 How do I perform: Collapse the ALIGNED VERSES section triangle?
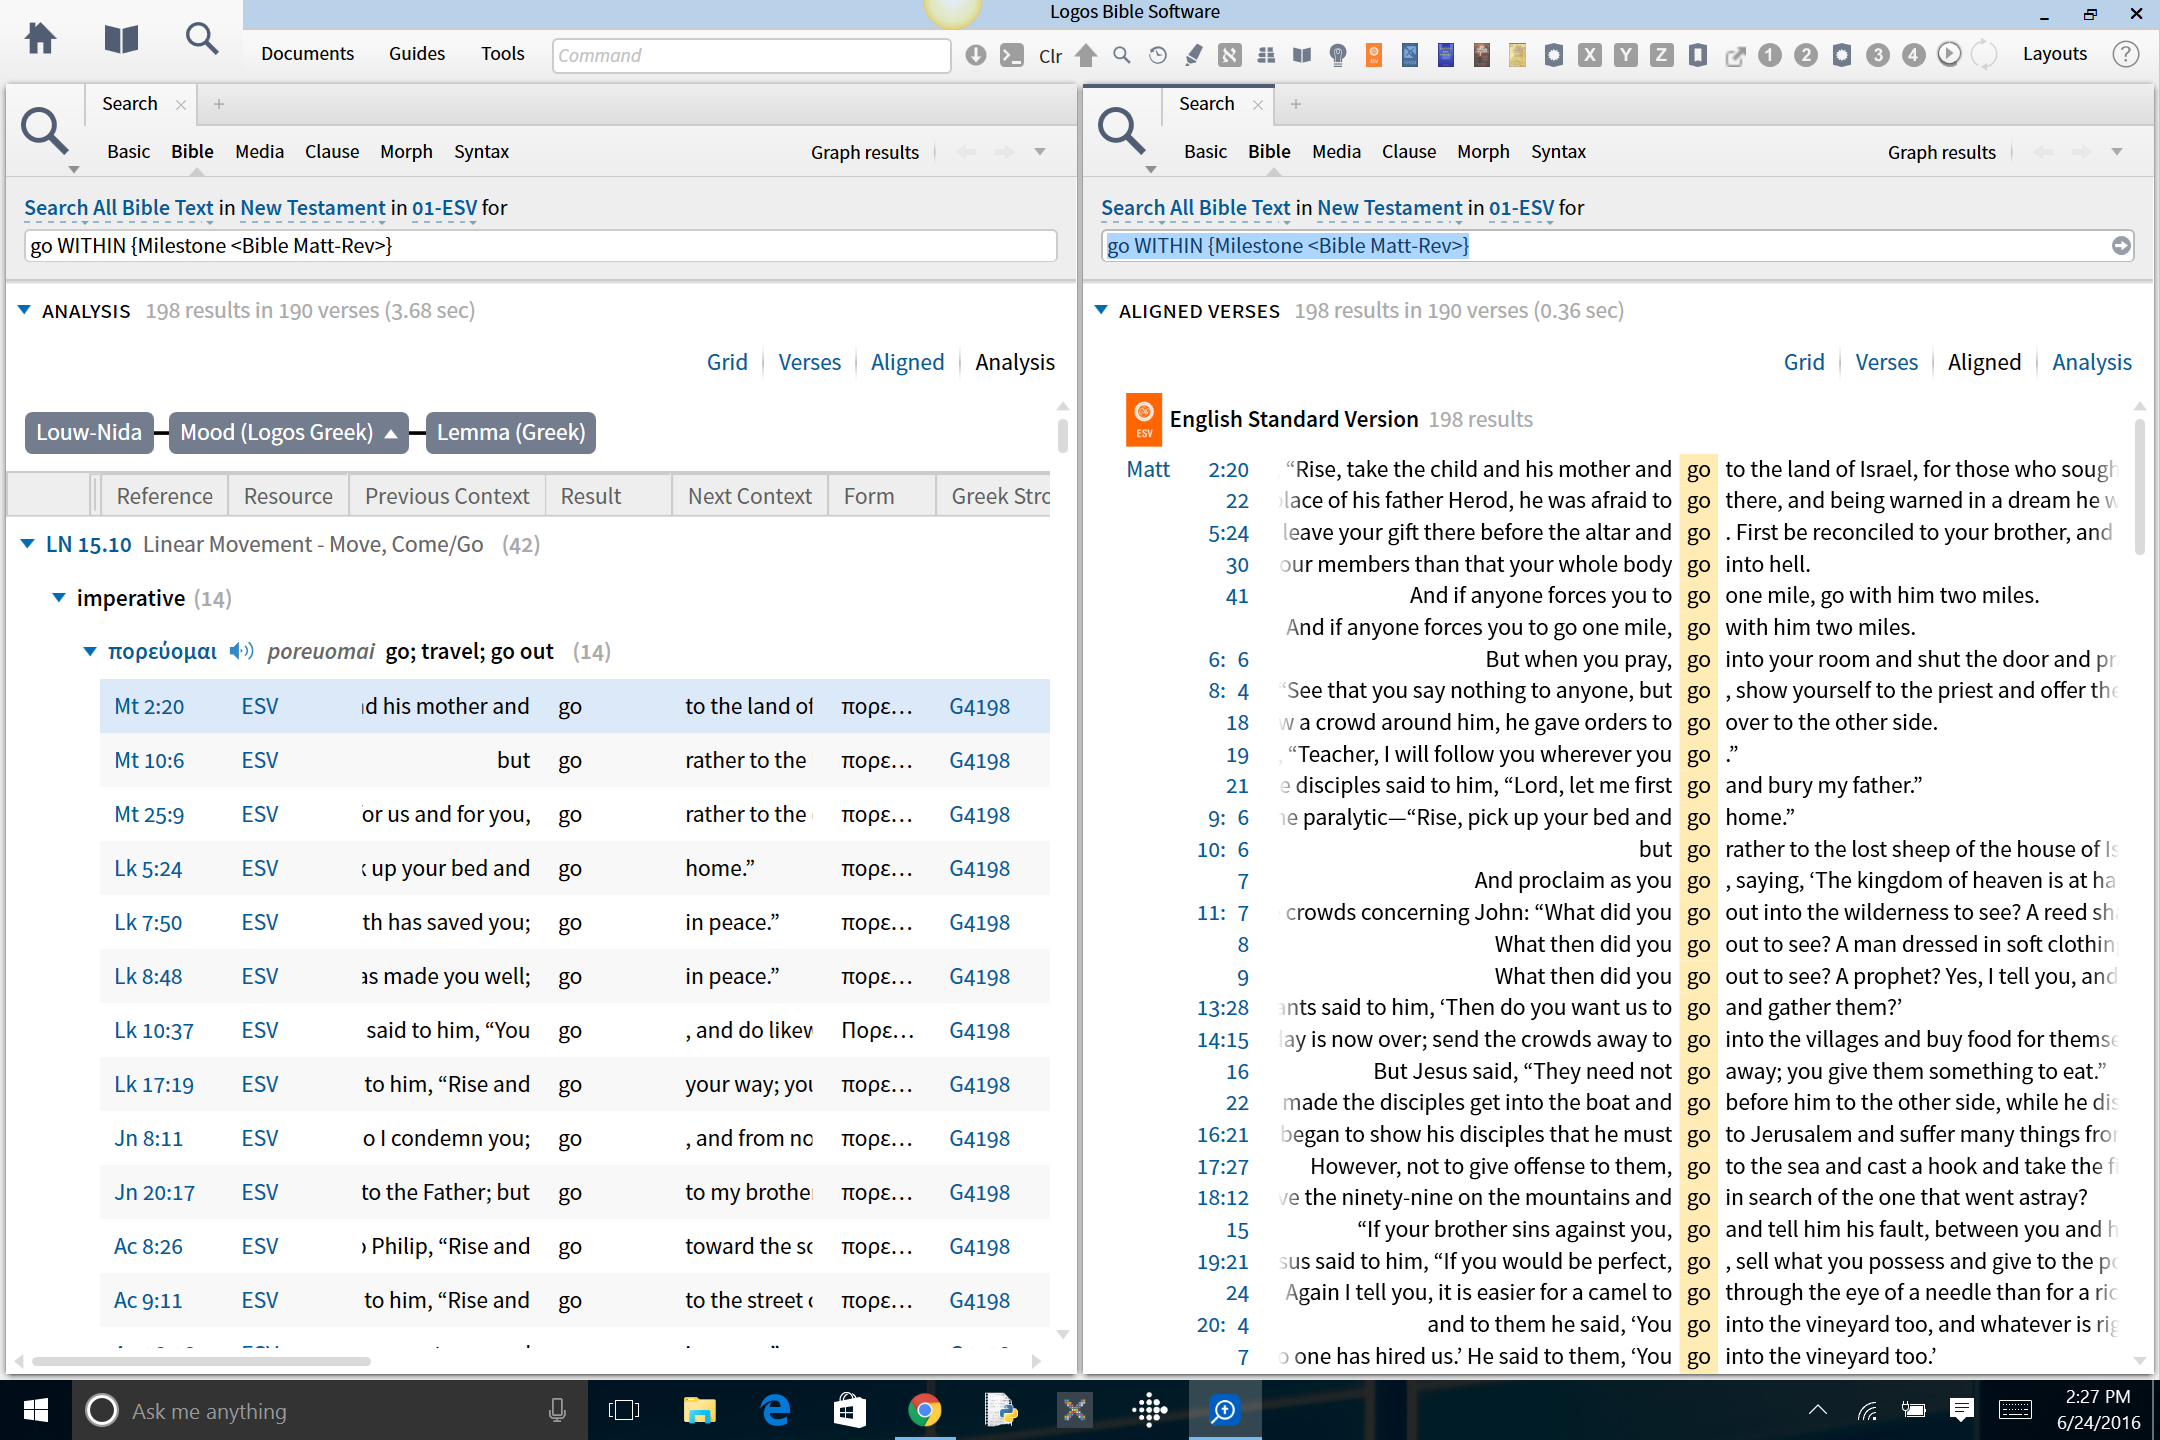pyautogui.click(x=1101, y=310)
